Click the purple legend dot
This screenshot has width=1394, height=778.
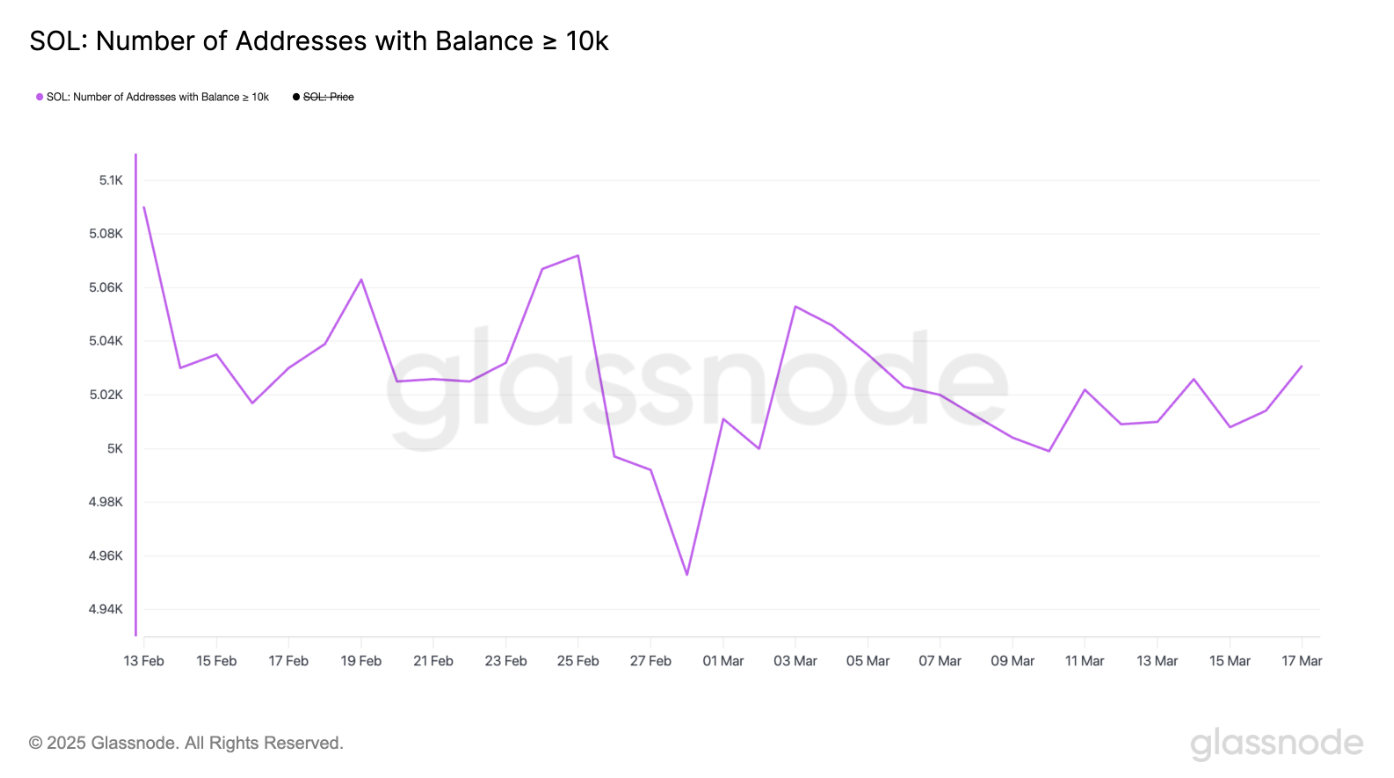point(39,97)
